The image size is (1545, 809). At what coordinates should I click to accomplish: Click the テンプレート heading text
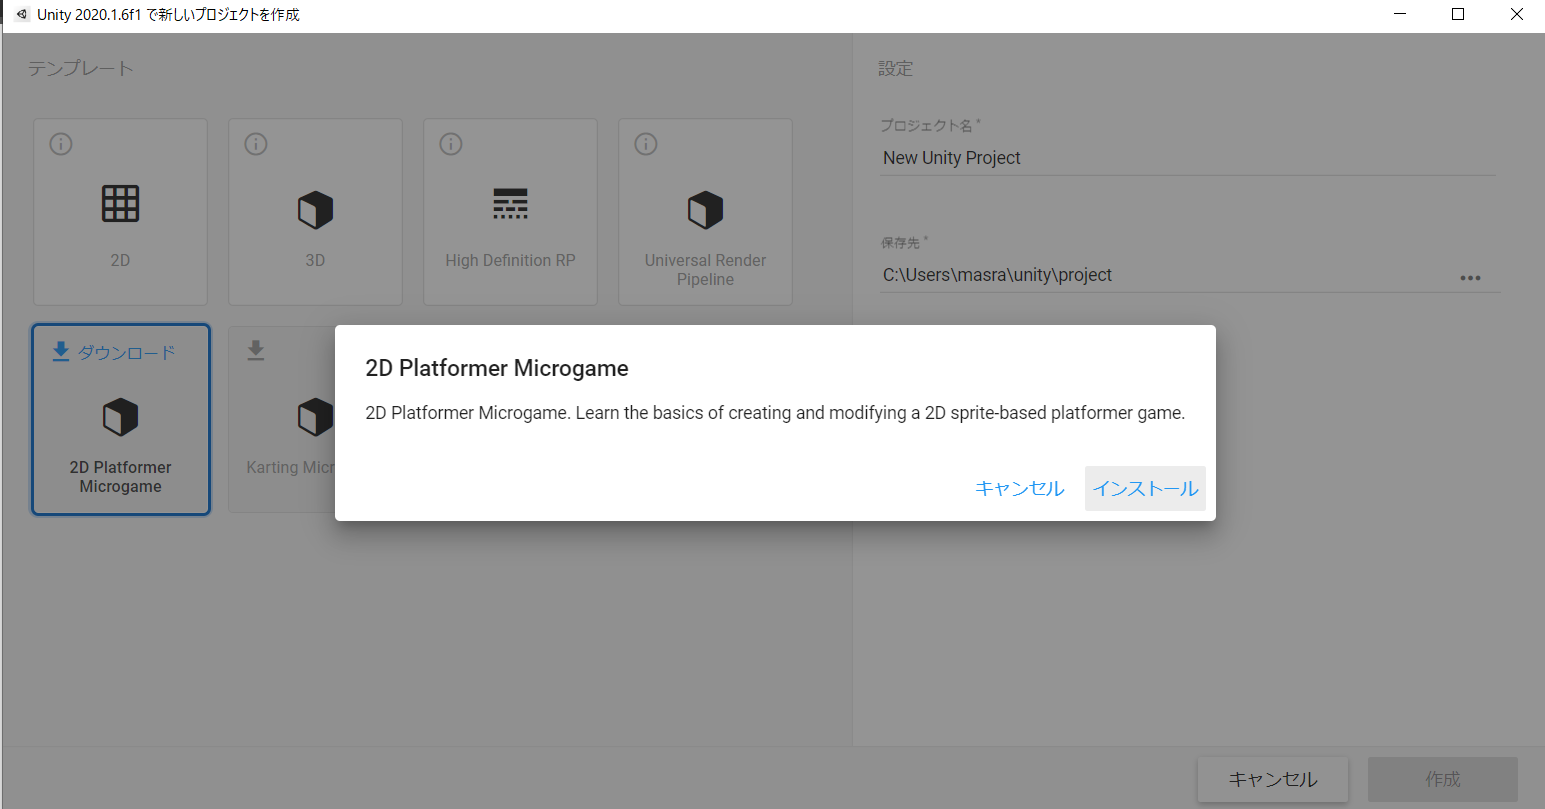coord(80,69)
